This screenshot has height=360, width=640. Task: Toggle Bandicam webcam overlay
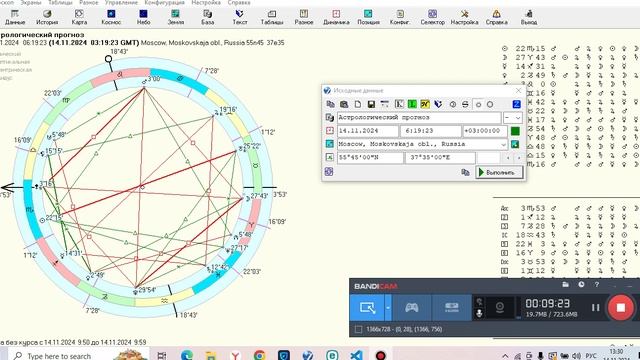click(500, 307)
